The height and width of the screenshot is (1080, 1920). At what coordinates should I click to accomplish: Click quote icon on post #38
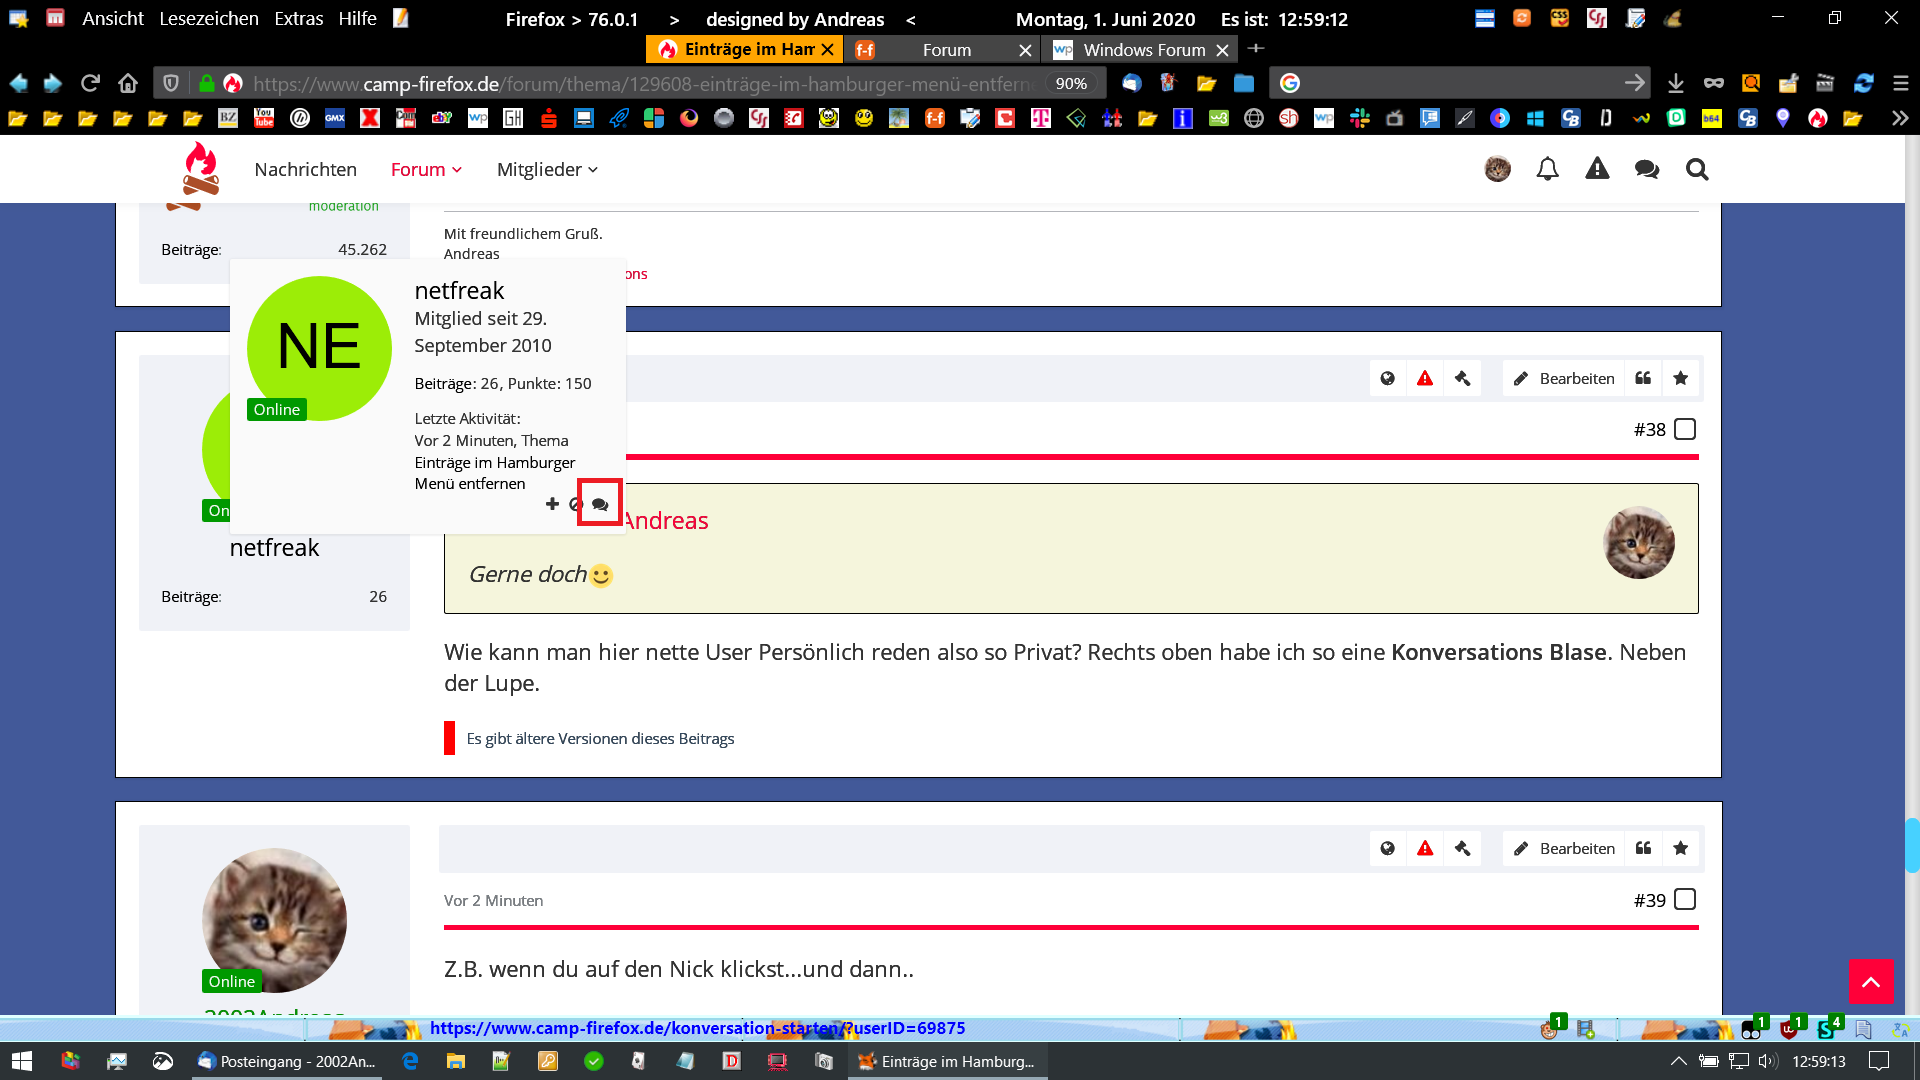pos(1643,378)
